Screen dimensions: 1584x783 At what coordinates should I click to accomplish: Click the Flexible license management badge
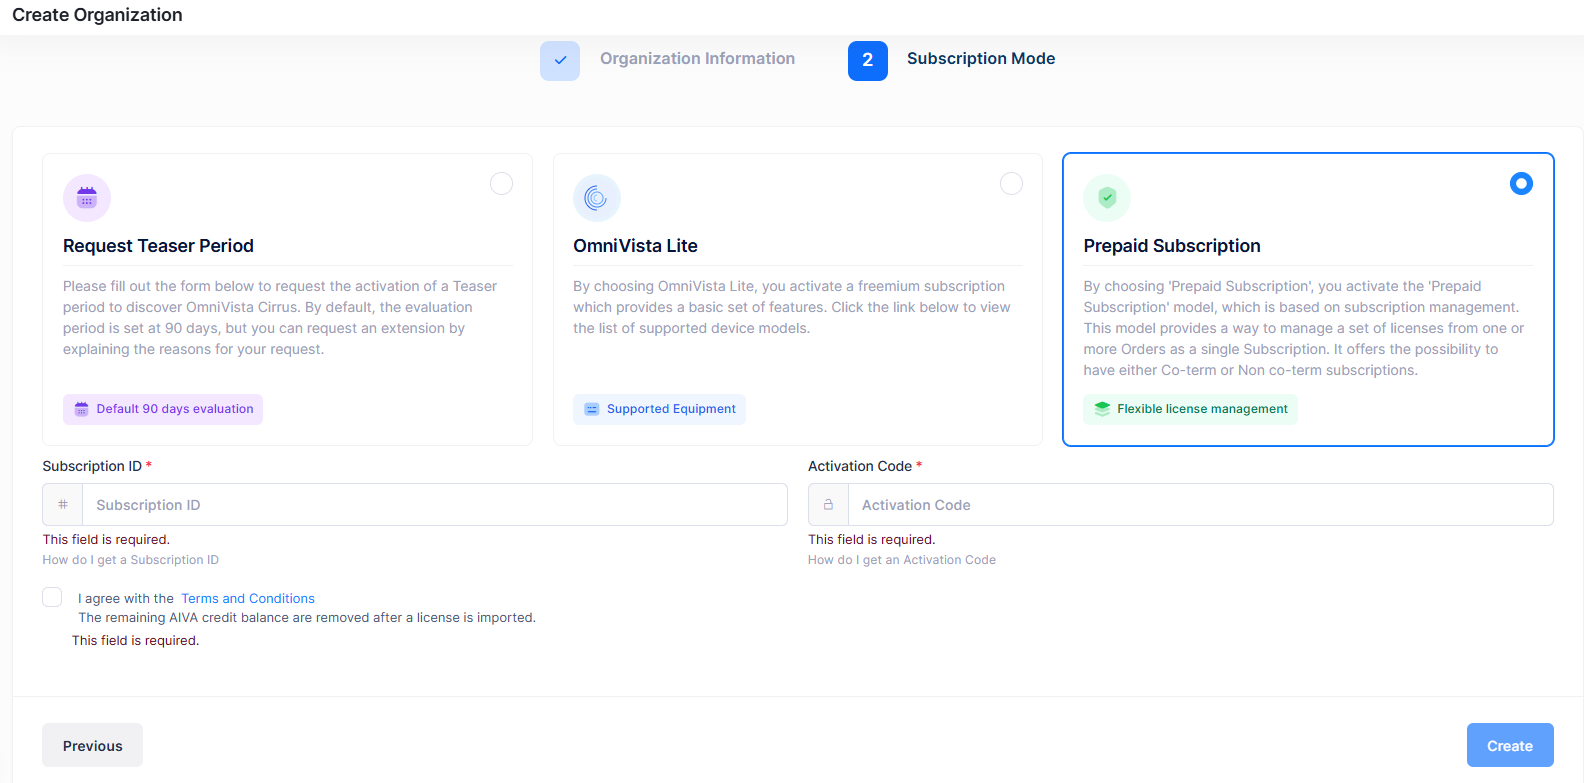click(x=1190, y=409)
